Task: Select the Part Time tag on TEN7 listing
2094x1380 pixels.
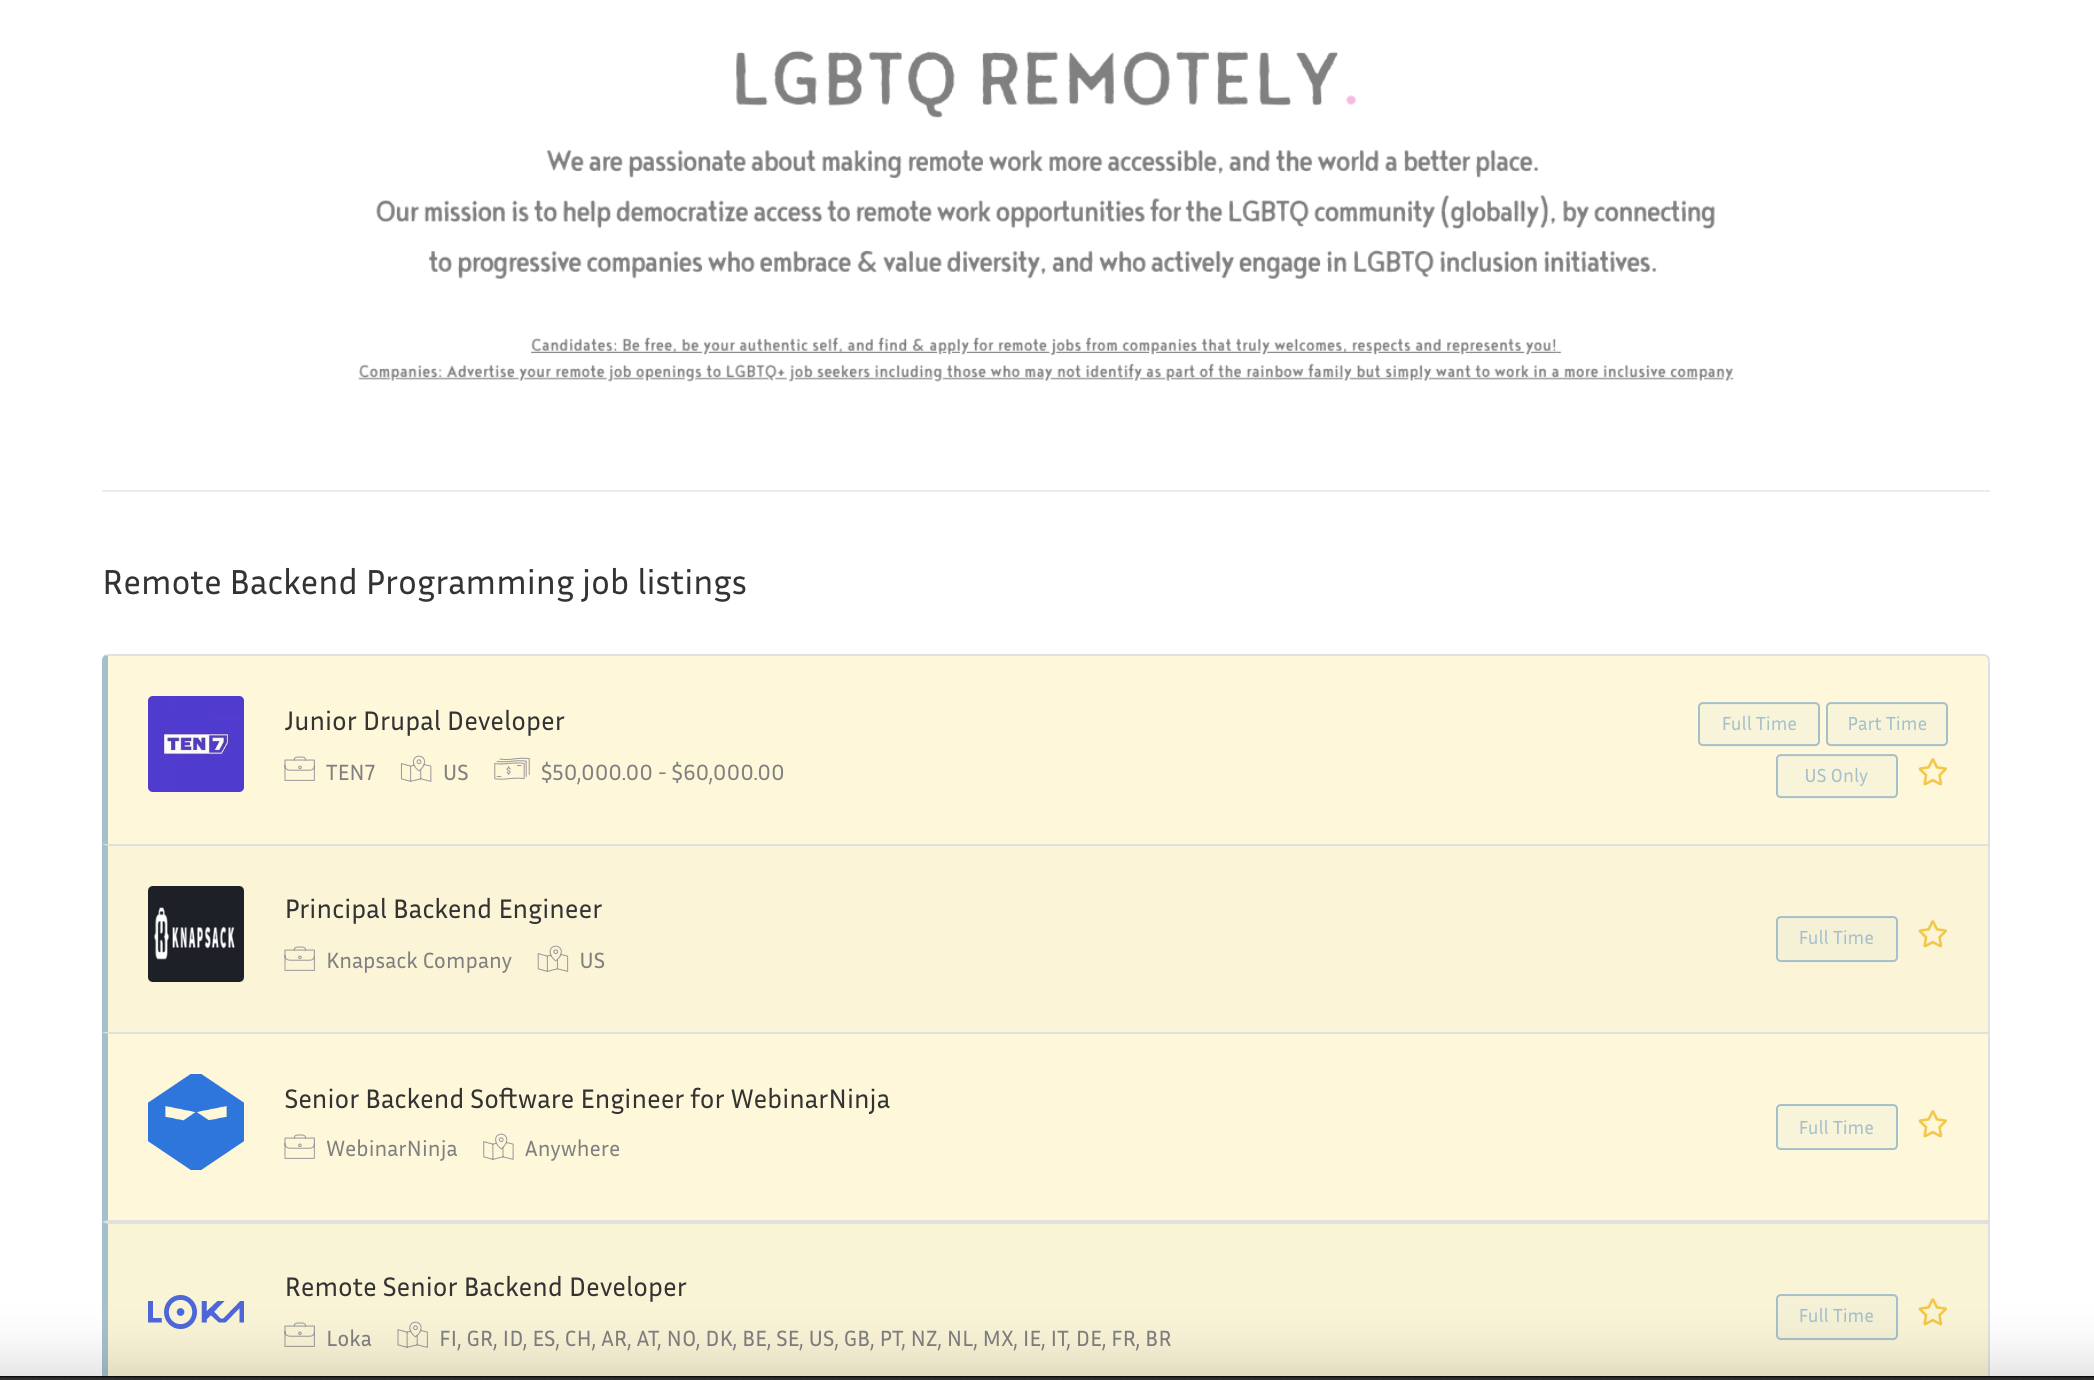Action: (x=1886, y=723)
